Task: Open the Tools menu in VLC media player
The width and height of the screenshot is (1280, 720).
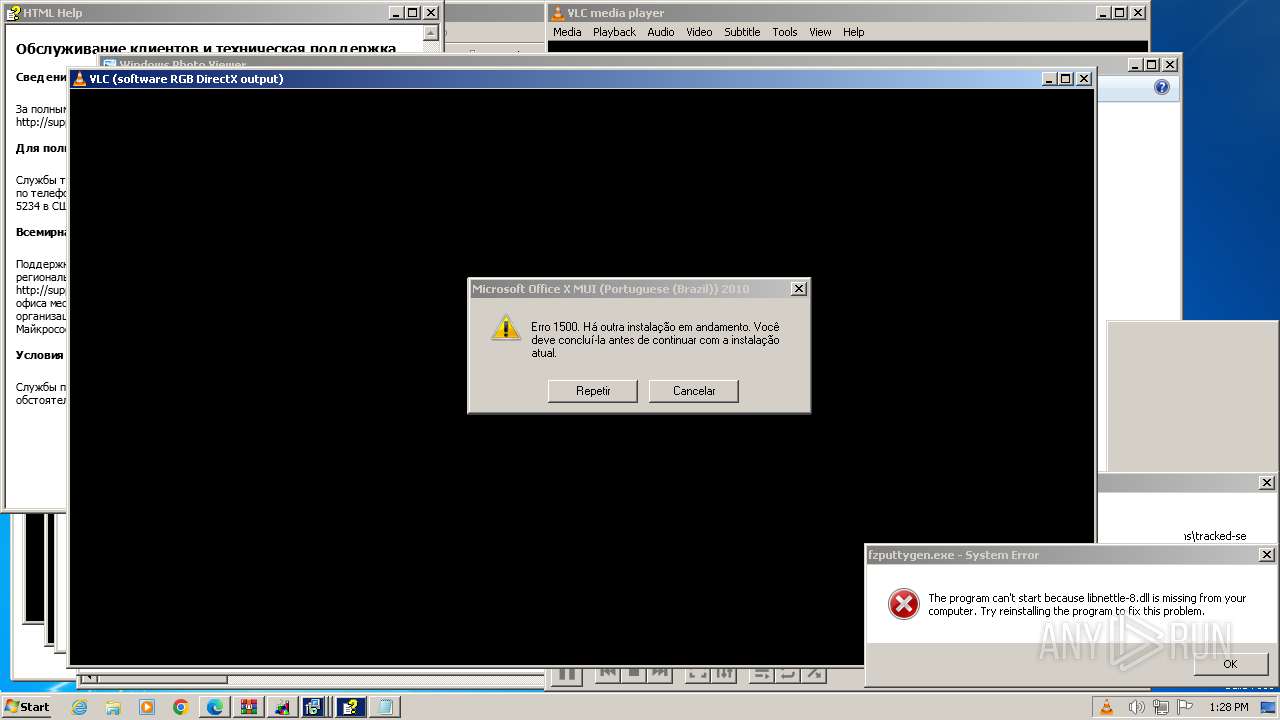Action: click(785, 32)
